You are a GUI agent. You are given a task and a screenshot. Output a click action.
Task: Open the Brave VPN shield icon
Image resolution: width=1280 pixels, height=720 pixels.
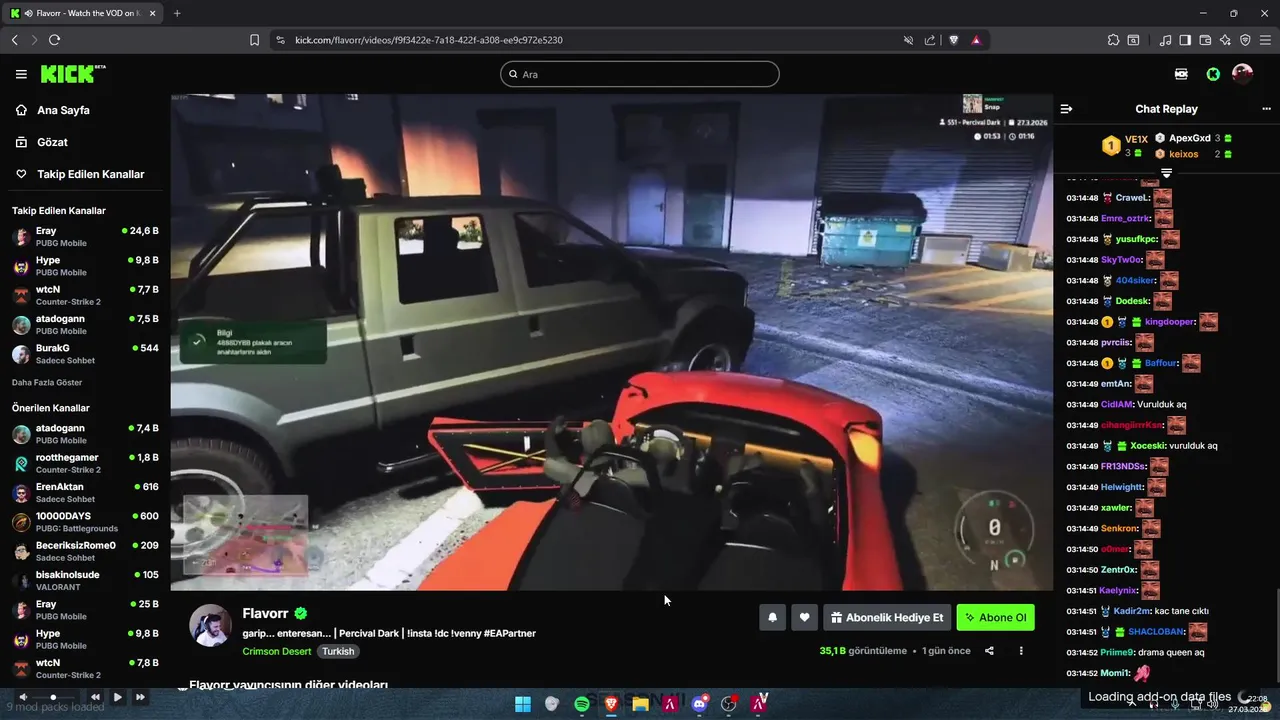tap(1245, 40)
